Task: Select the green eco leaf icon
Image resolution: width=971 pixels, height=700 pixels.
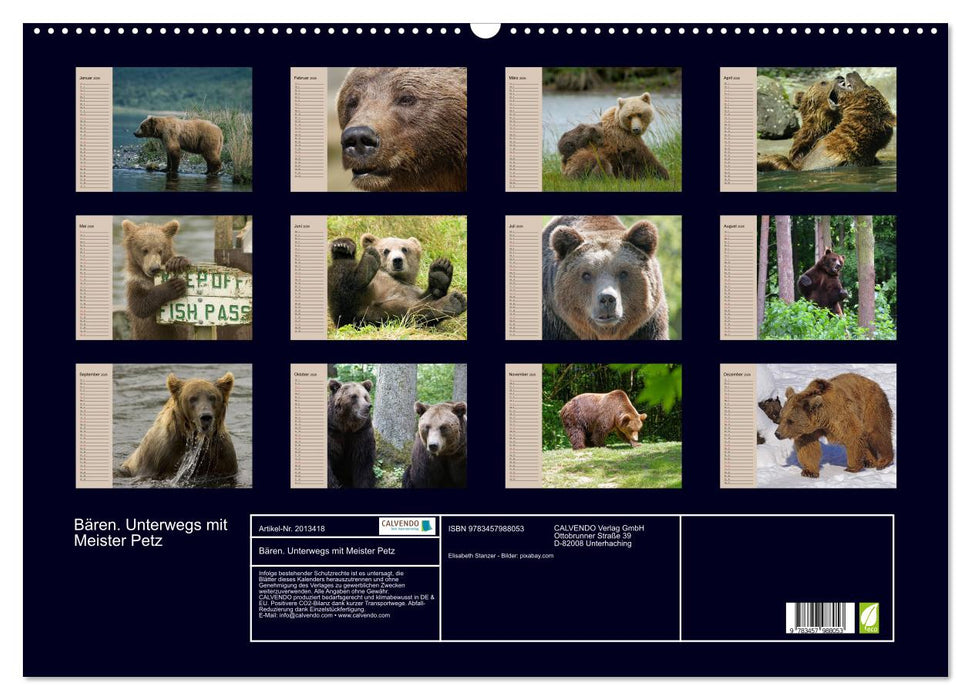Action: click(870, 617)
